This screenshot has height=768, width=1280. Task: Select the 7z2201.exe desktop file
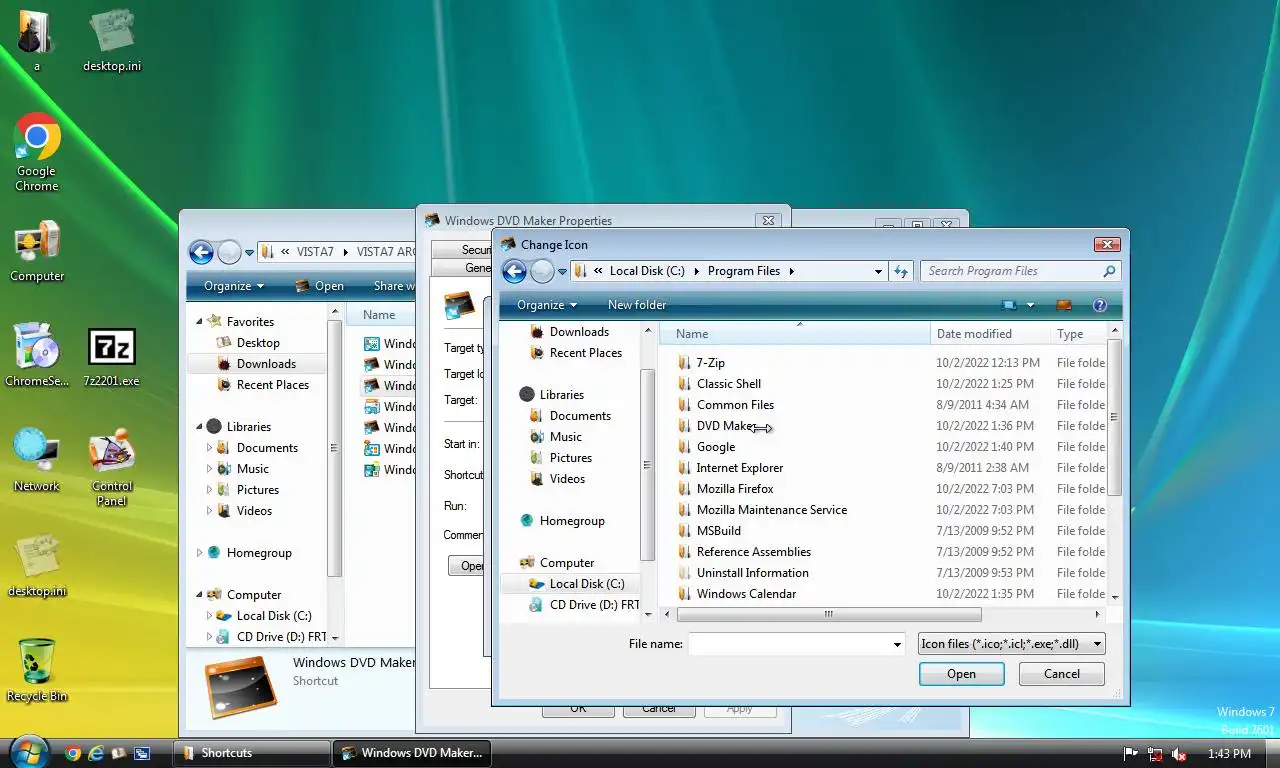click(x=111, y=358)
